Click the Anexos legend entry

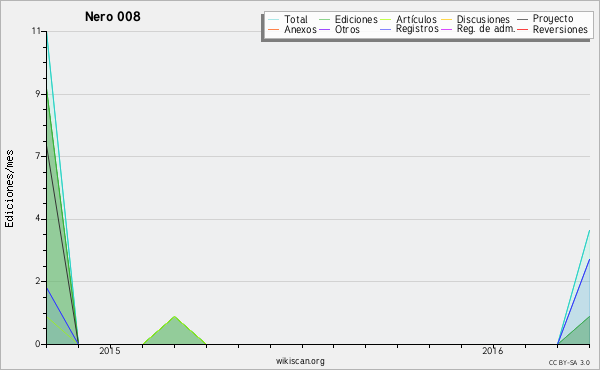(300, 29)
